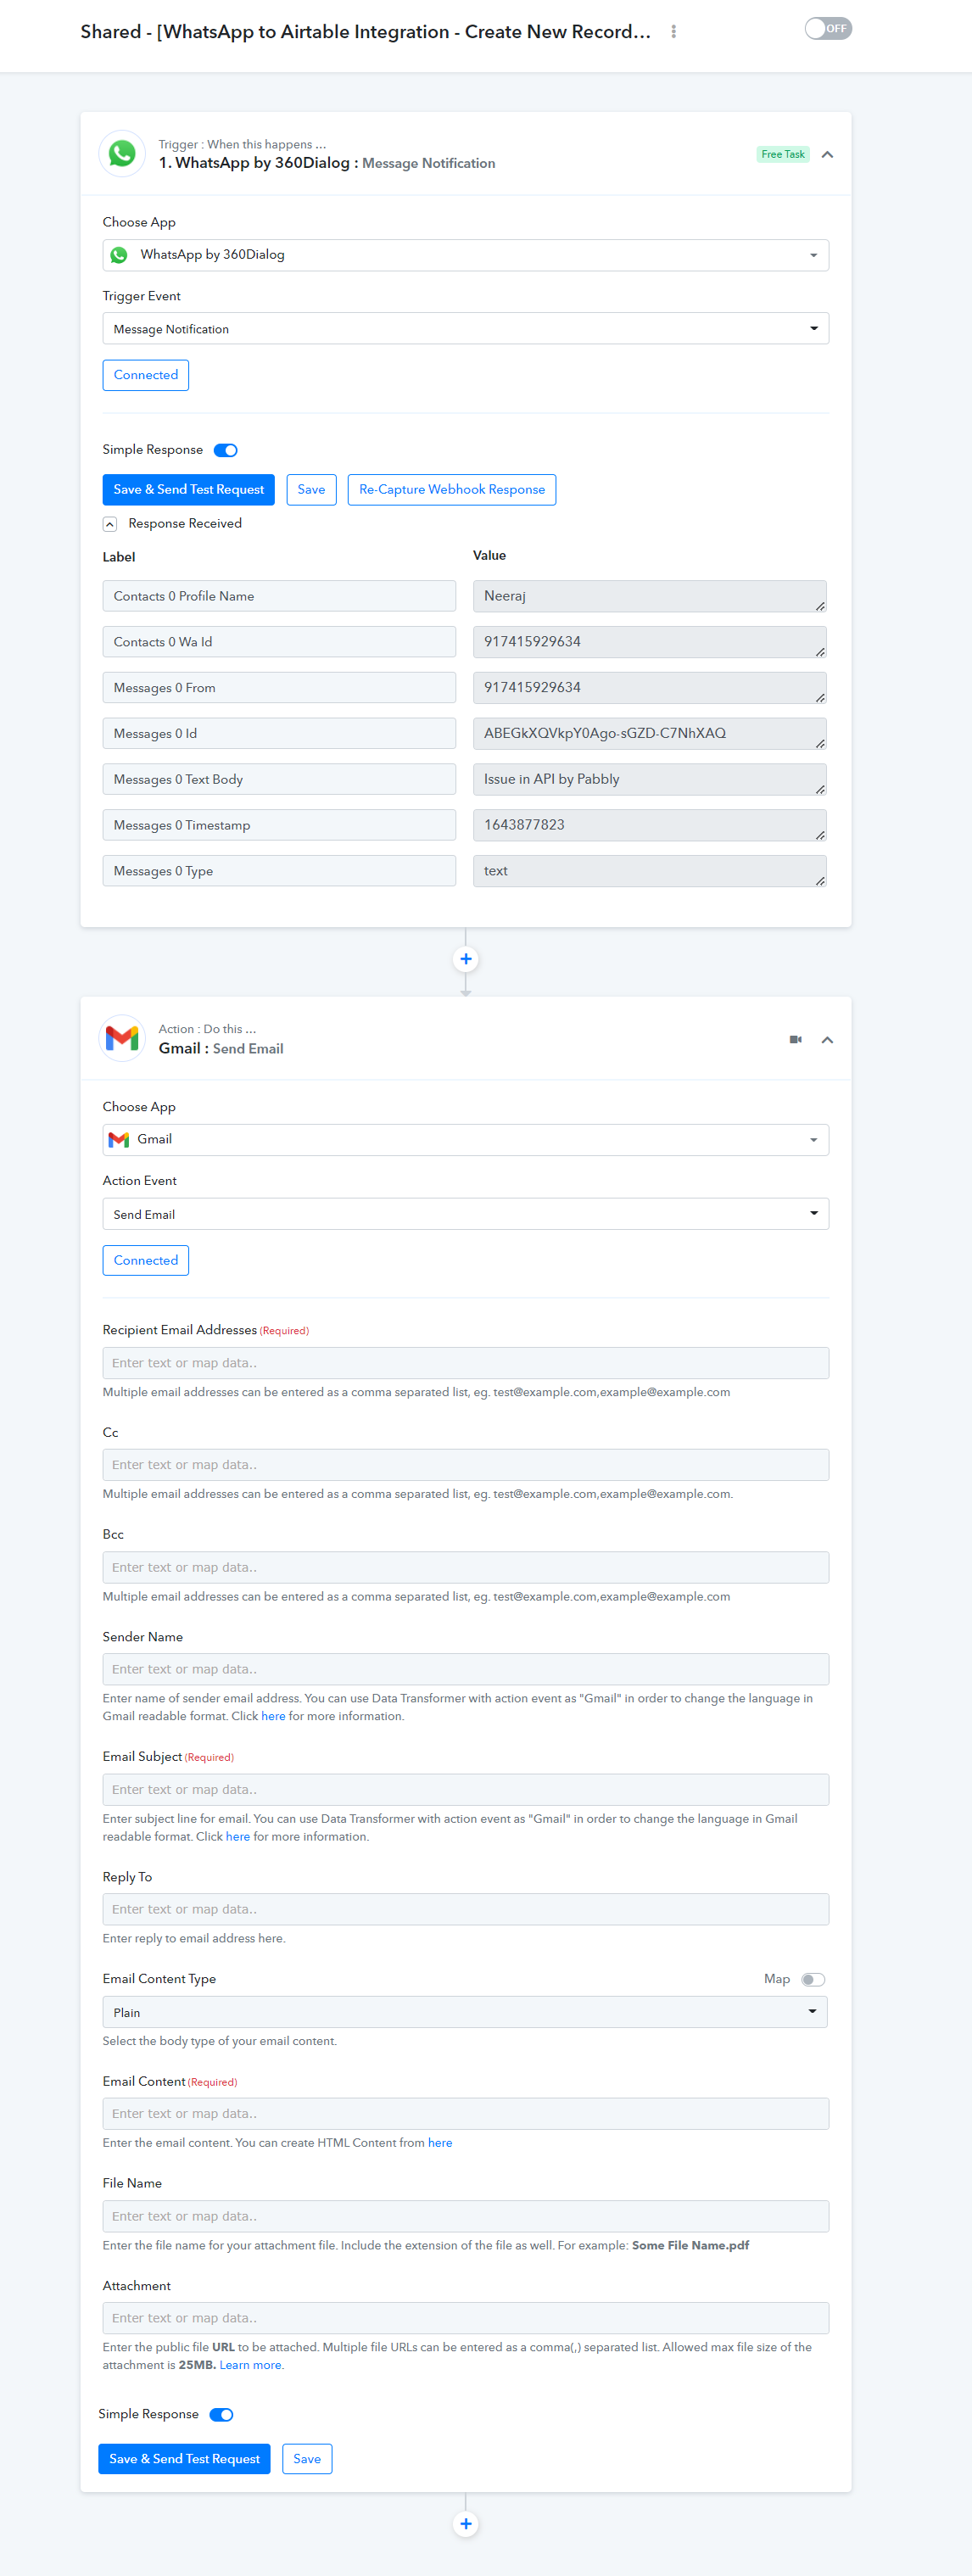
Task: Click the Contacts 0 Profile Name label field
Action: point(279,596)
